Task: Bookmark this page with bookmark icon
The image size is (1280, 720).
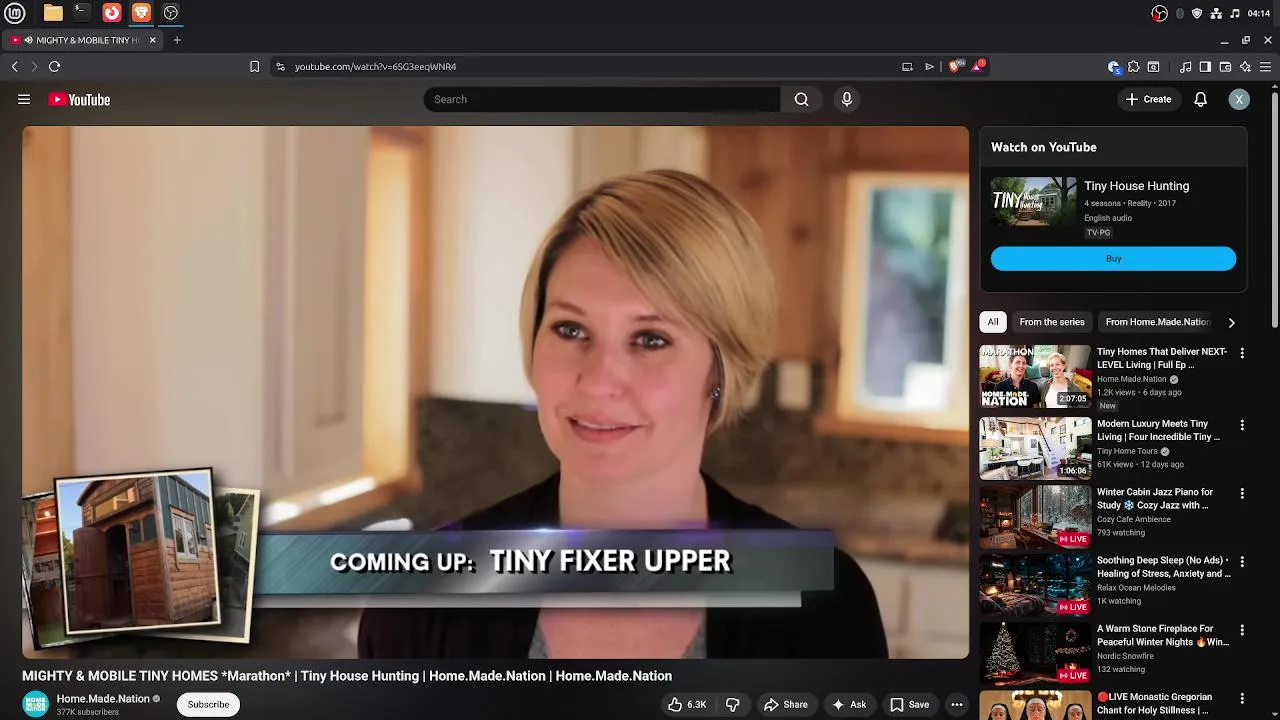Action: (254, 66)
